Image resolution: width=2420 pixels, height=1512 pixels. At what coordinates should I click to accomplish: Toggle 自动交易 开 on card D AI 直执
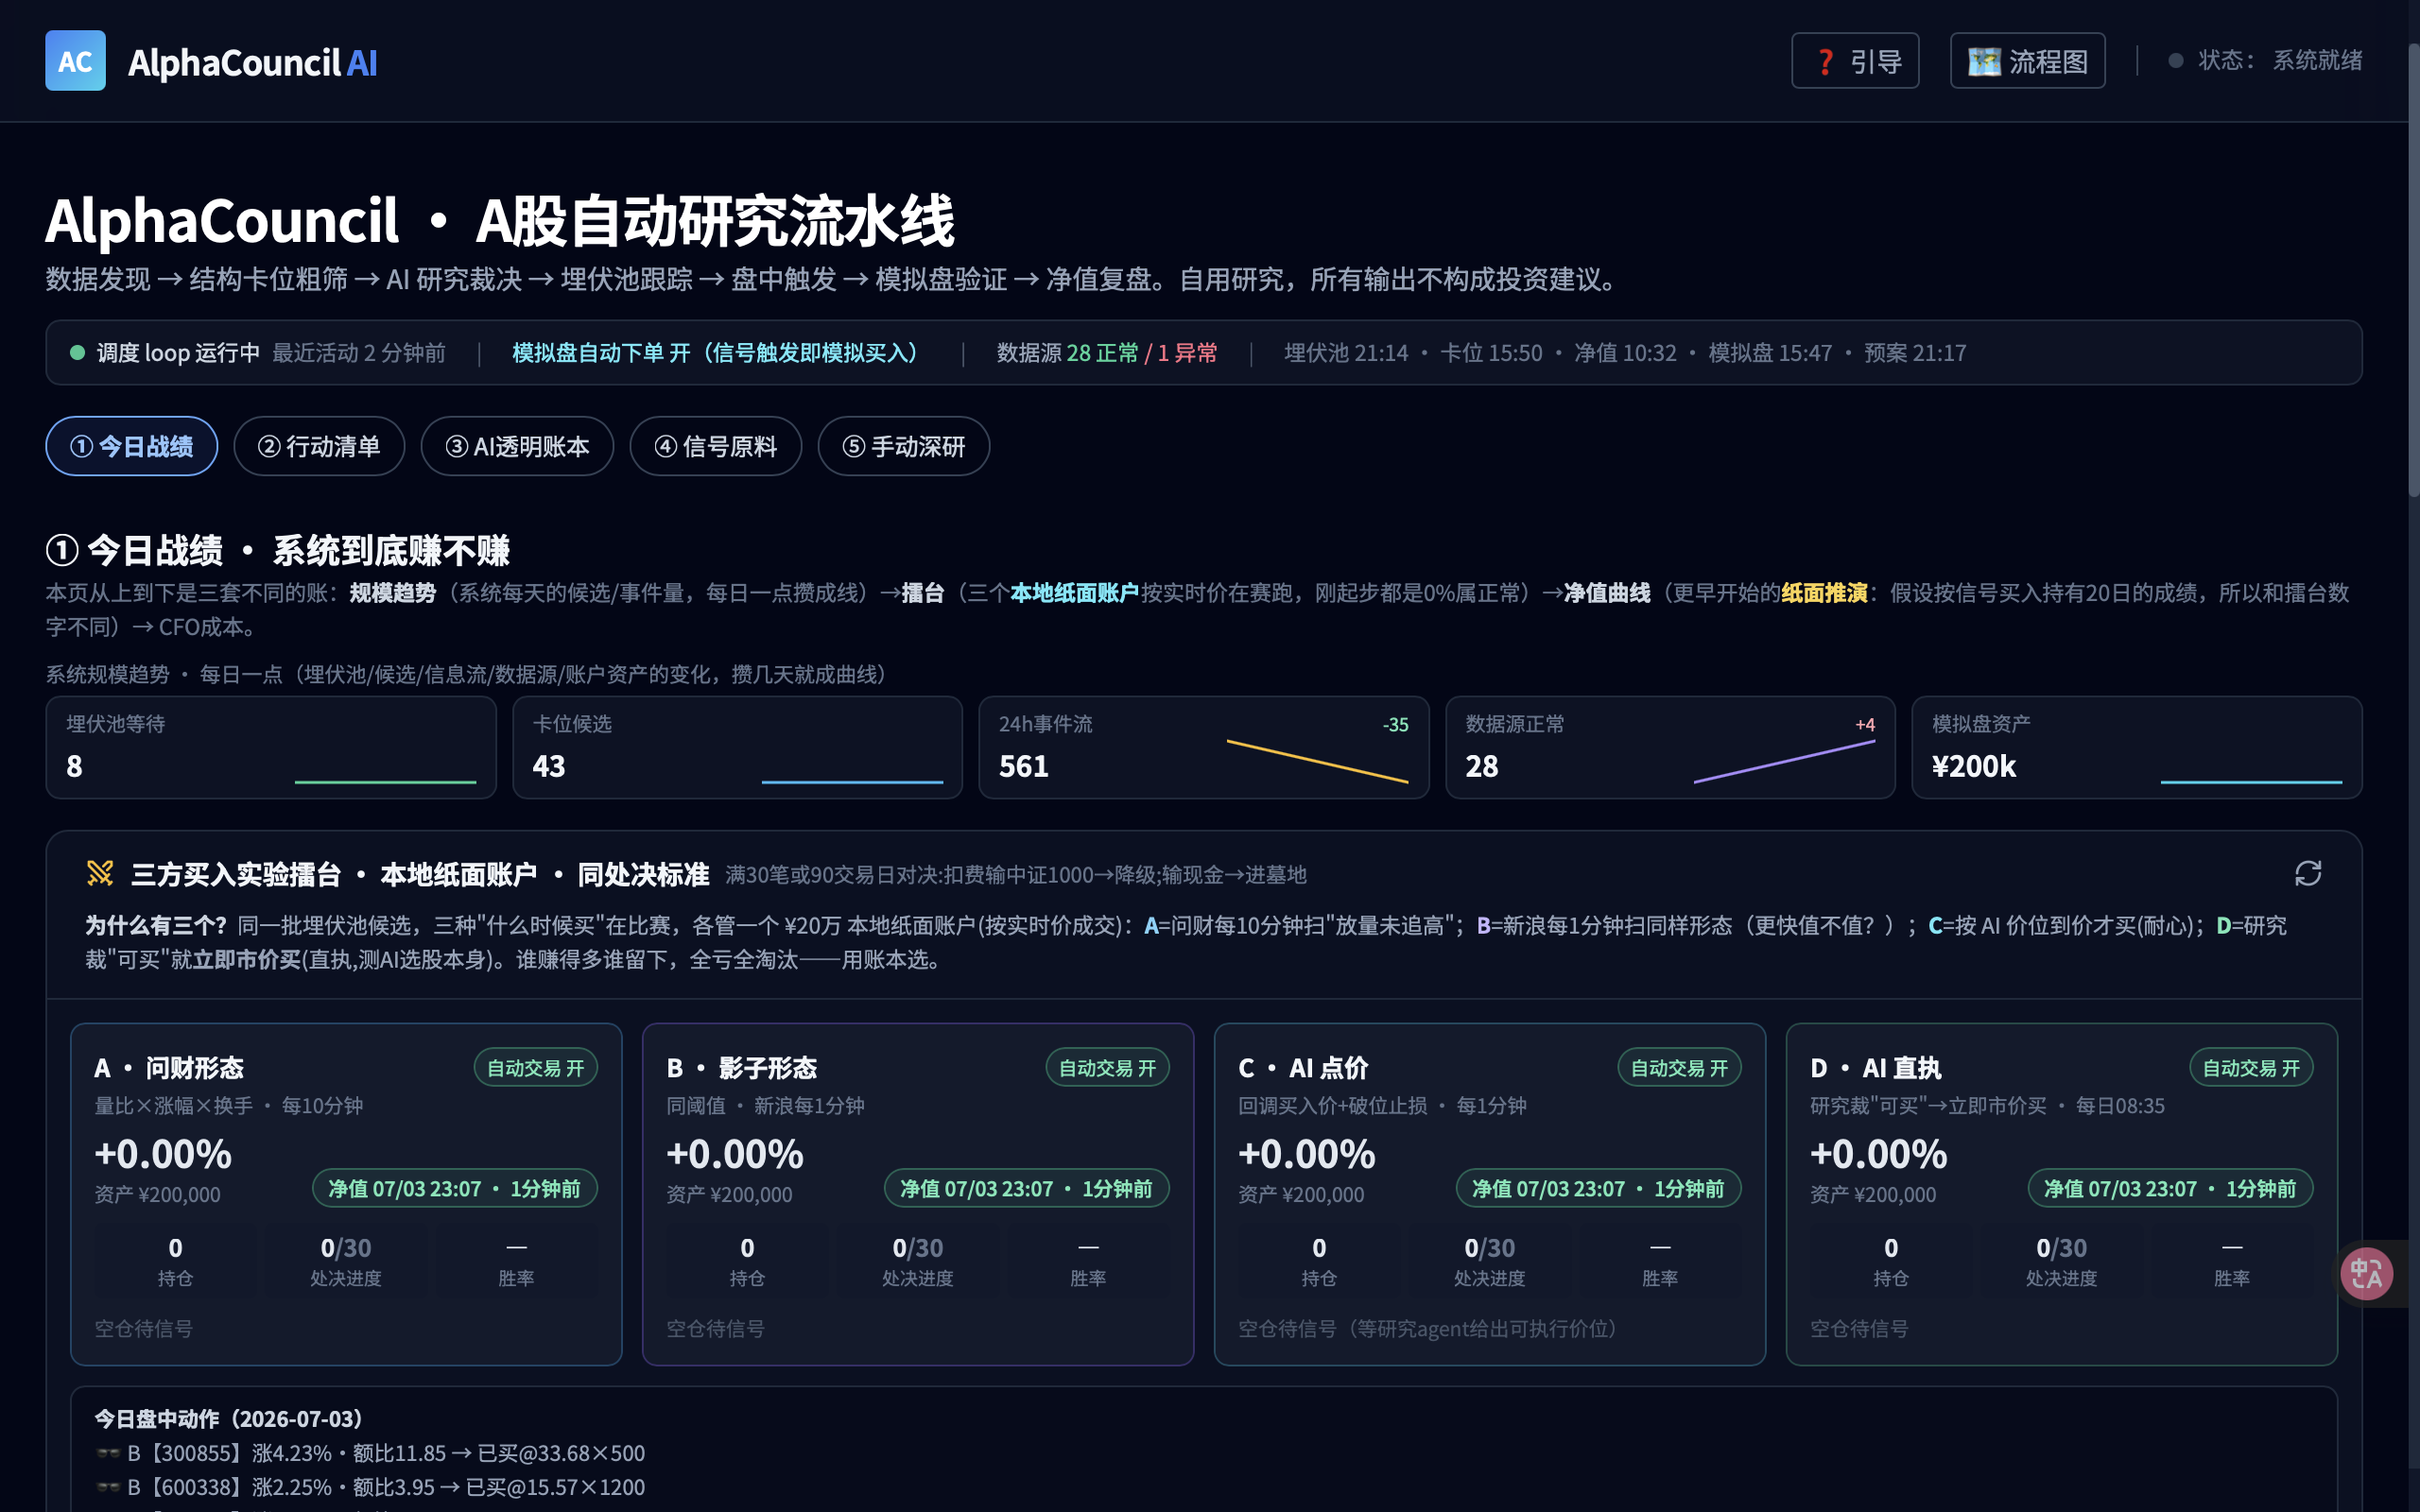(2251, 1068)
